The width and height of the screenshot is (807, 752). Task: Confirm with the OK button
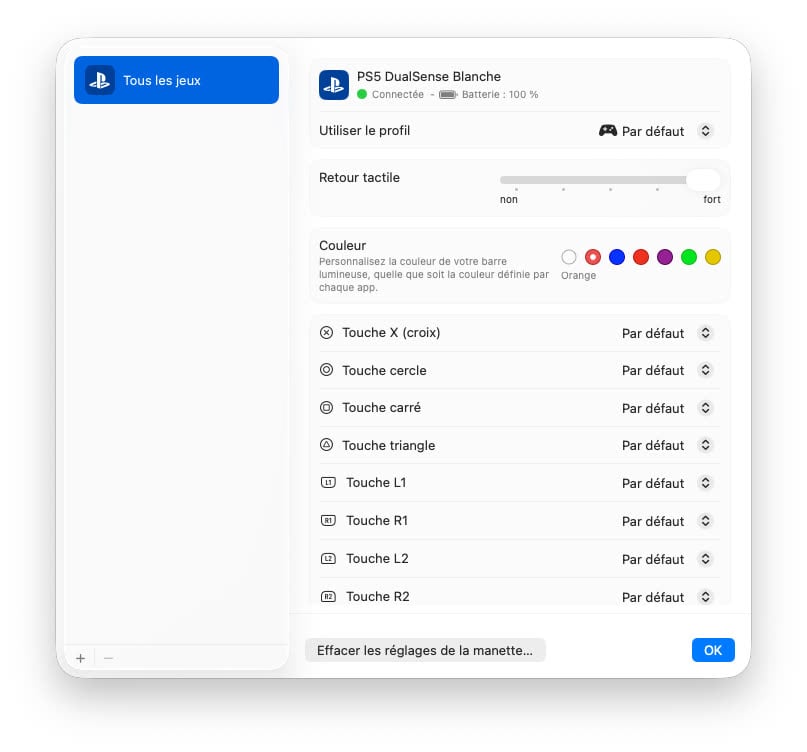(713, 650)
